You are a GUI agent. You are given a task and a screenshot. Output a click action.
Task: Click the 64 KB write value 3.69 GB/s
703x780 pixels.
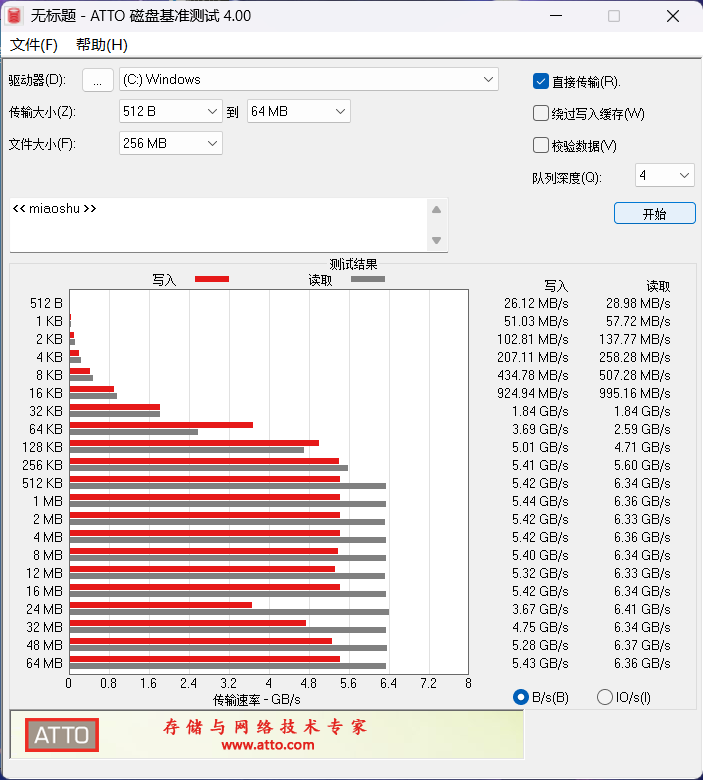point(540,429)
